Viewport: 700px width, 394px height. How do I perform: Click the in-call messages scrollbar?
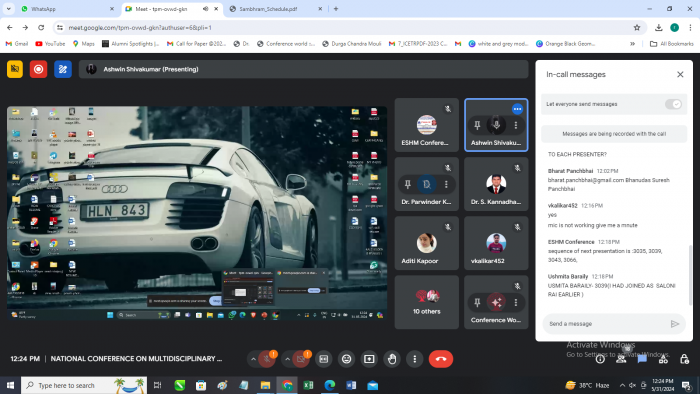(x=690, y=274)
